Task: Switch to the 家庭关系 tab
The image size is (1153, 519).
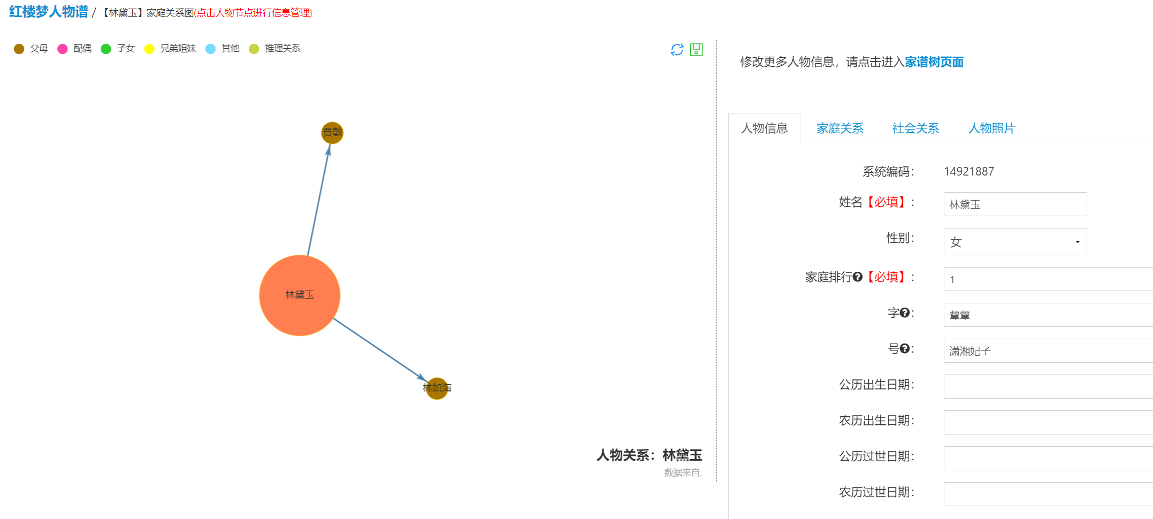Action: pos(840,129)
